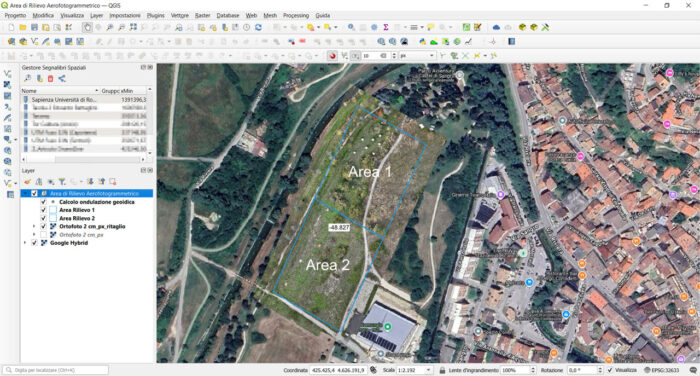Open the Raster menu

(x=202, y=15)
